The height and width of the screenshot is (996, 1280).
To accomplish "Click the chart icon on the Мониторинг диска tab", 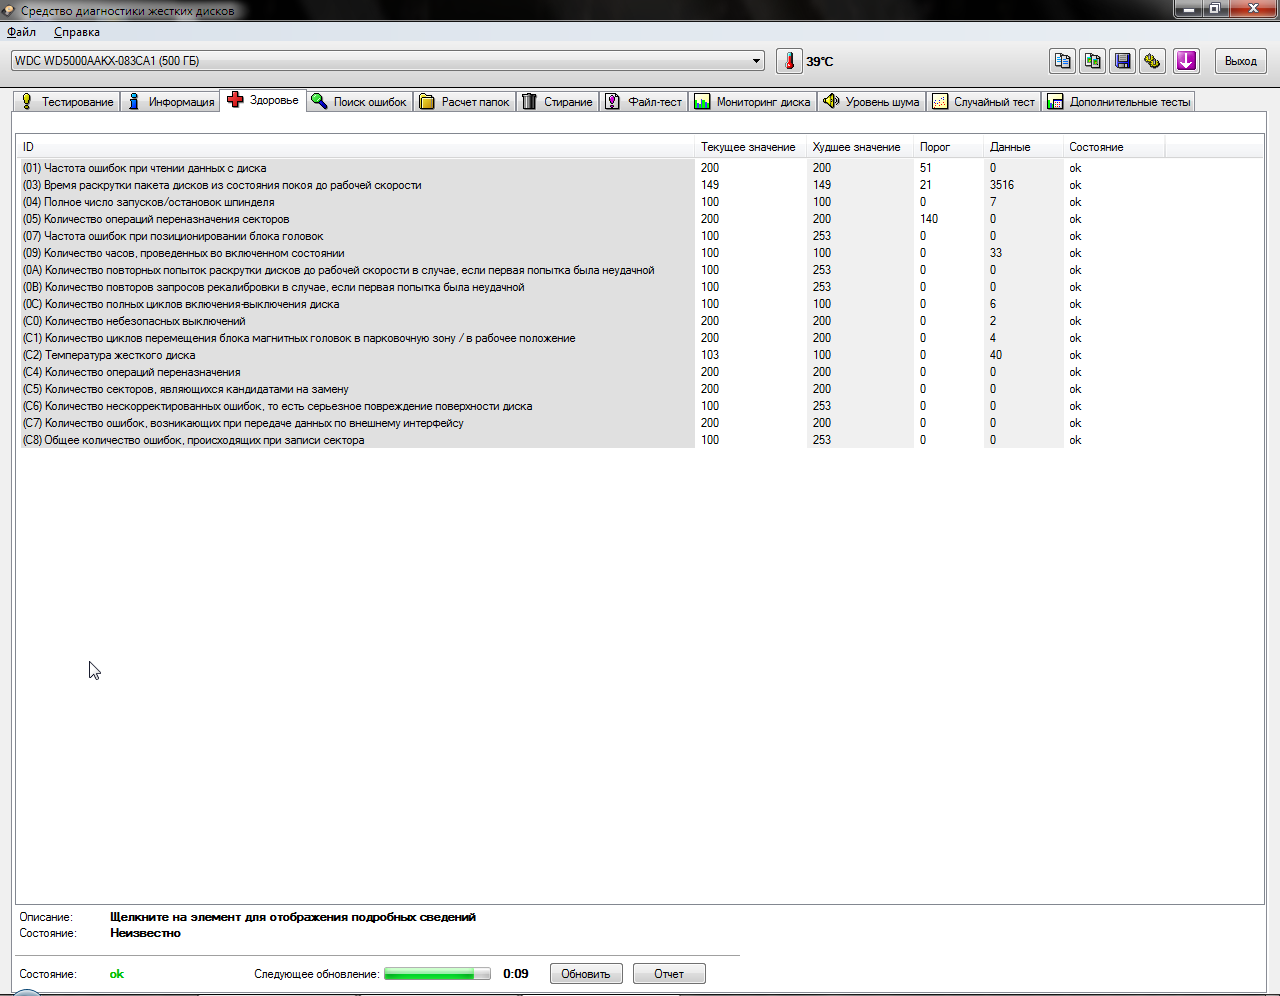I will coord(702,102).
